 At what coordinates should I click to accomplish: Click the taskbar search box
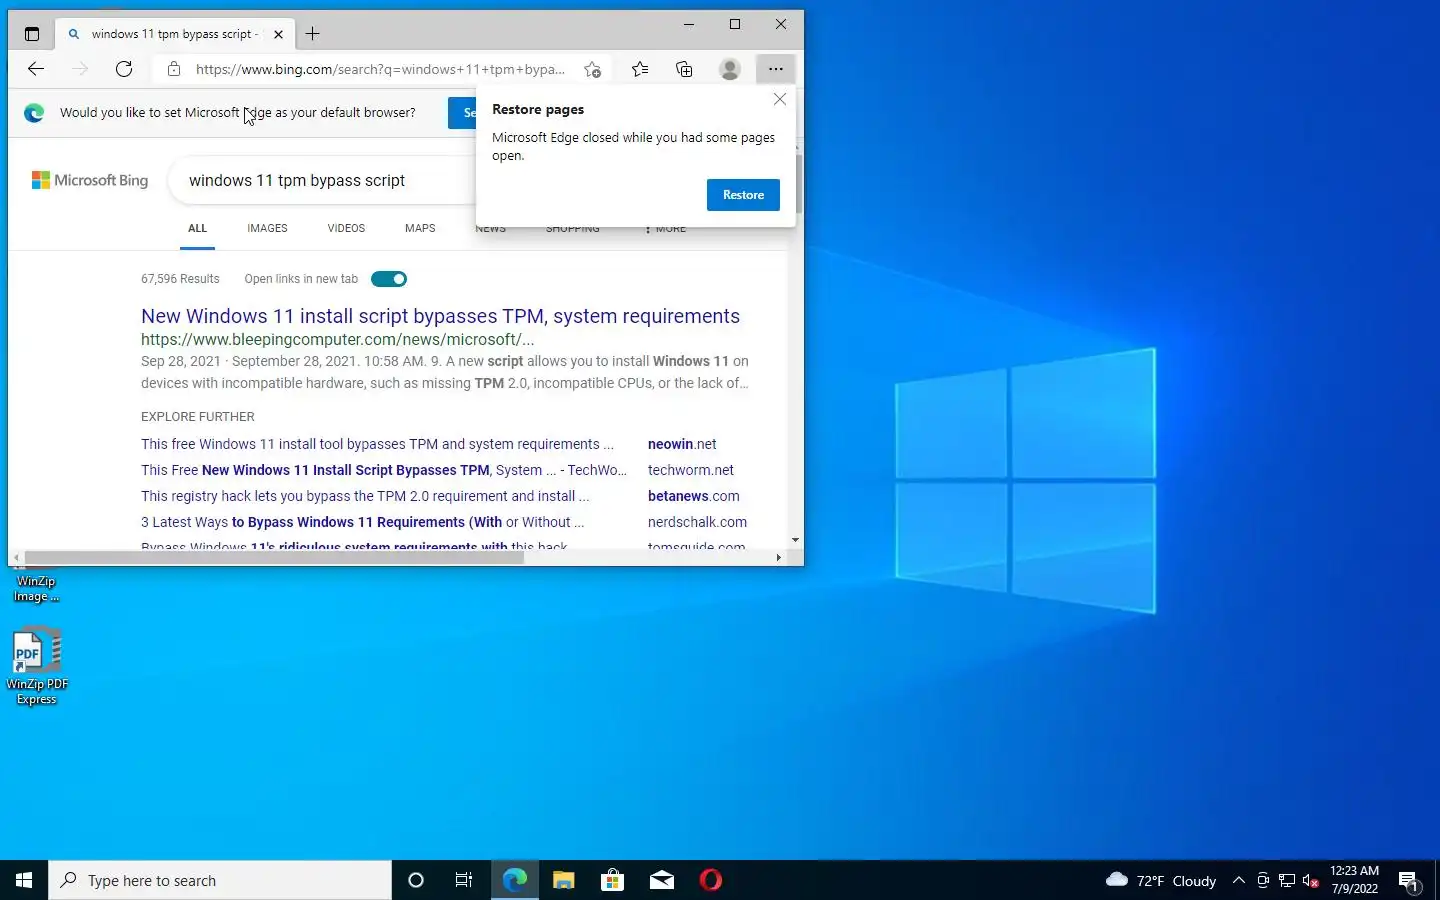click(x=220, y=880)
